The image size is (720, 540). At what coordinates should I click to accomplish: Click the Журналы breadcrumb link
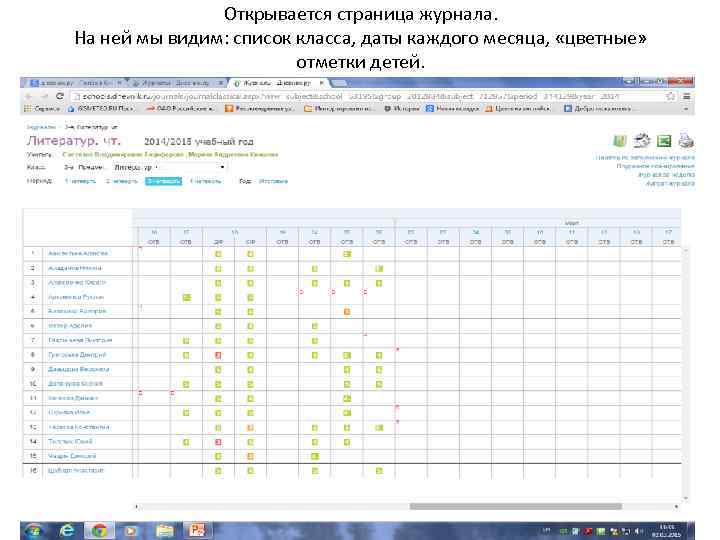tap(41, 127)
